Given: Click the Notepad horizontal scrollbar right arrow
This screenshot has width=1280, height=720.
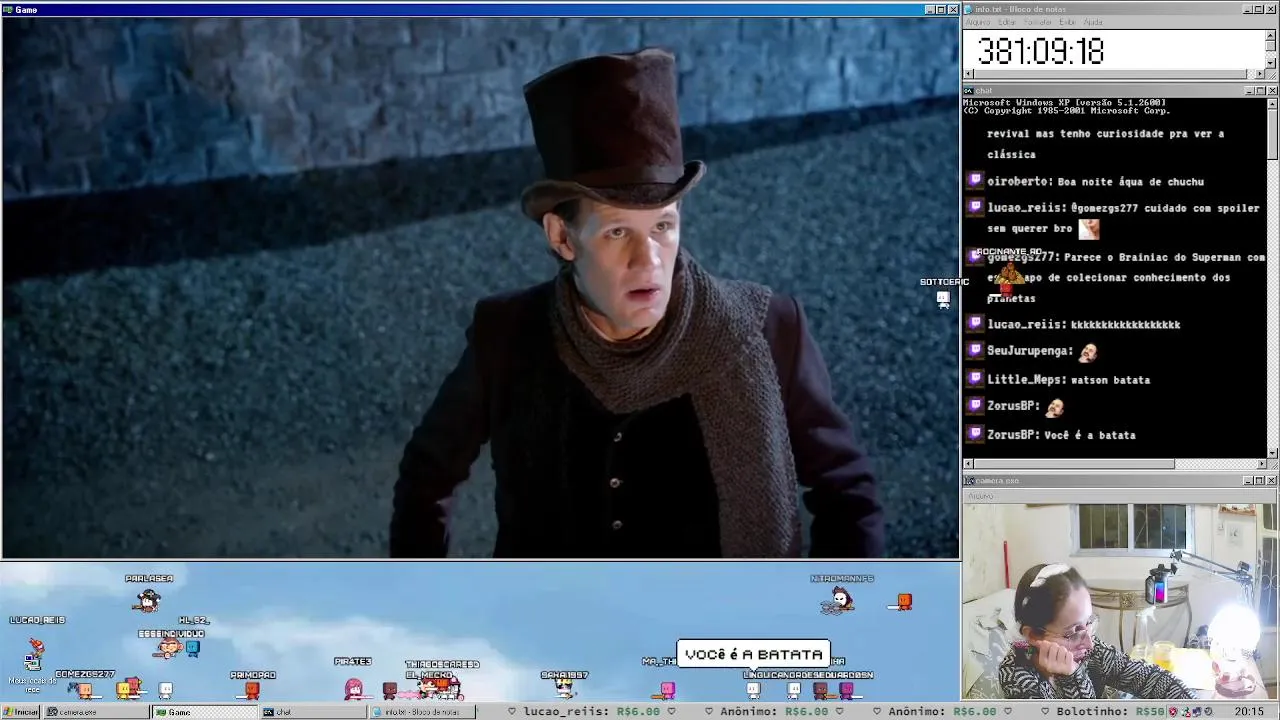Looking at the screenshot, I should 1260,74.
